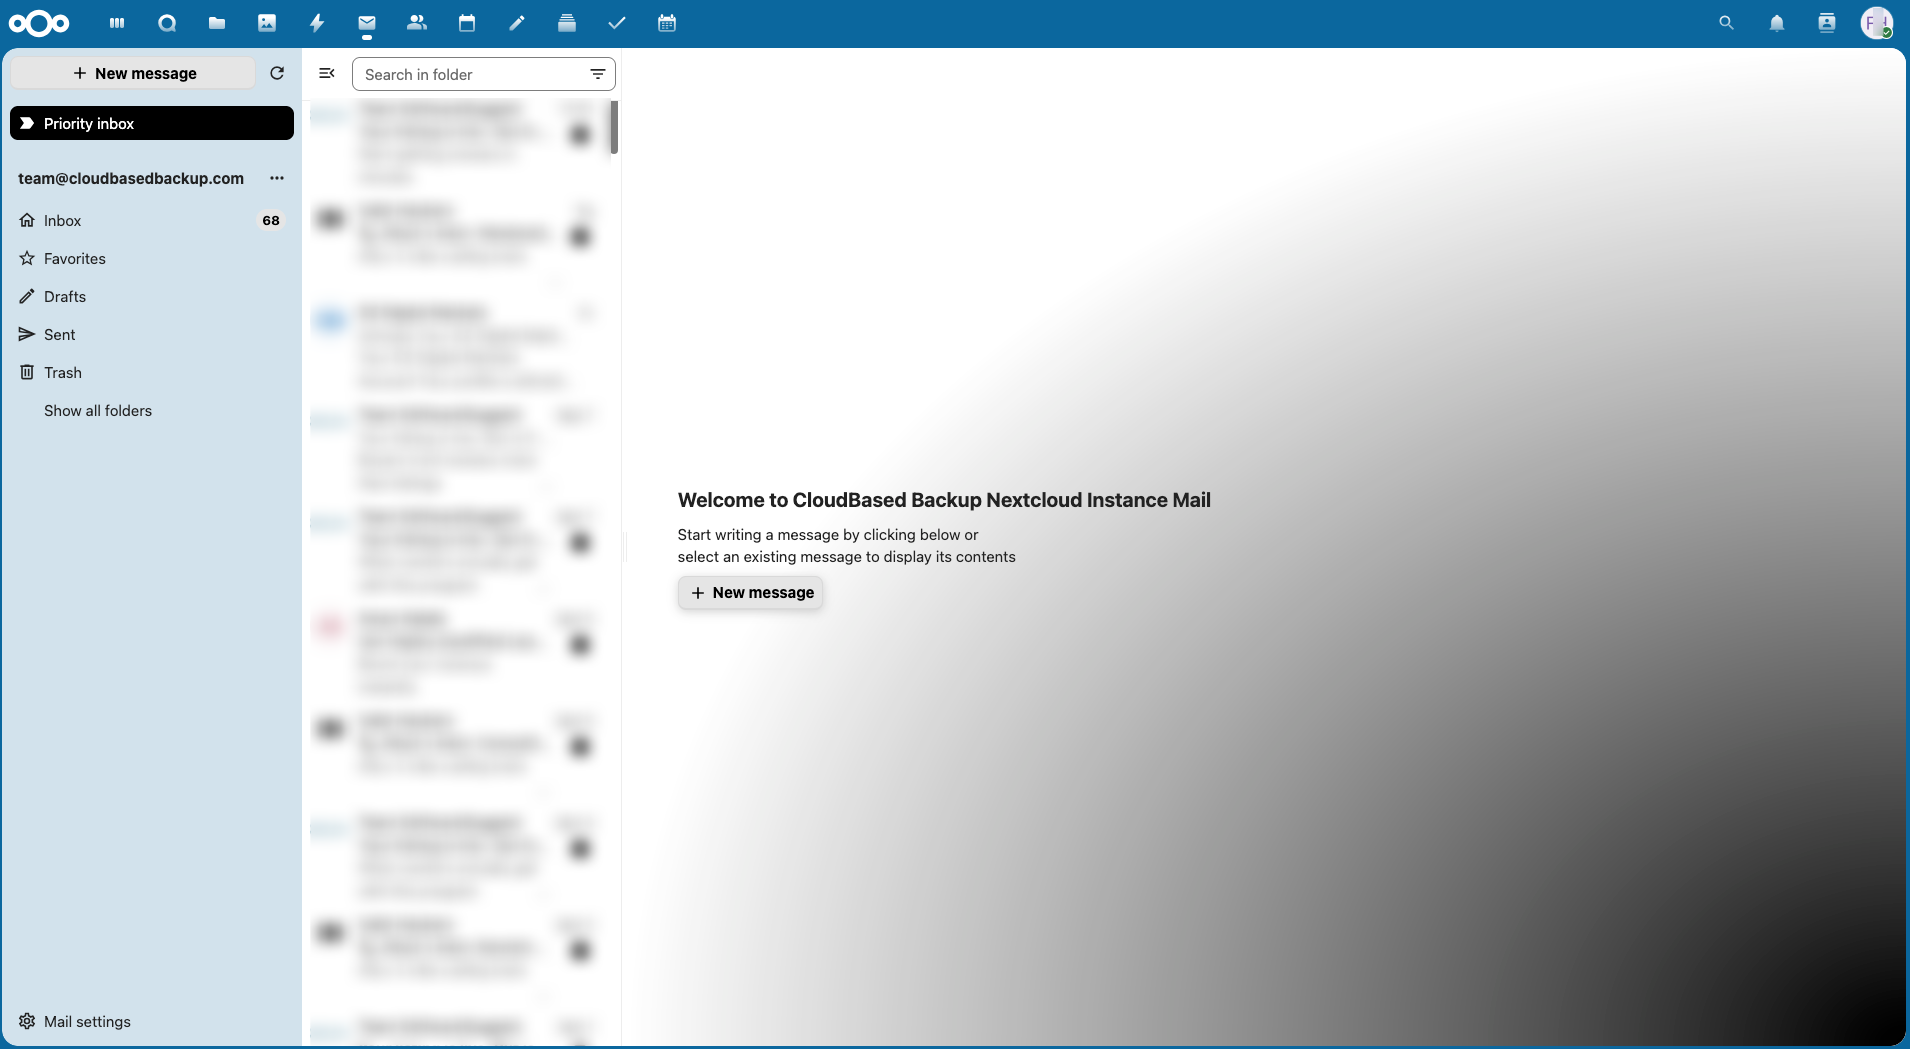Open account actions for team@cloudbasedbackup.com

[277, 178]
